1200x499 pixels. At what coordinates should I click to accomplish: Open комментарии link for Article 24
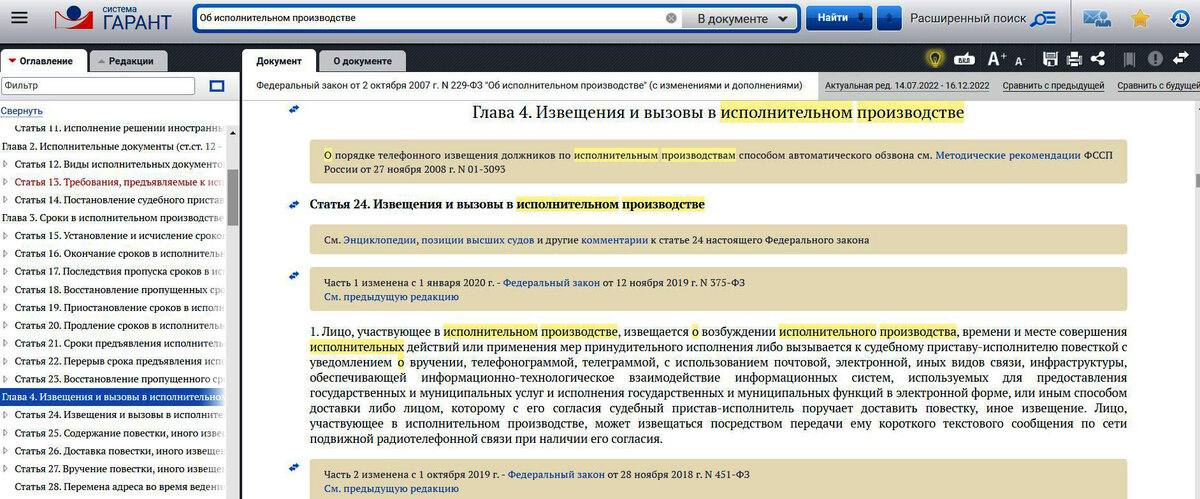[614, 240]
